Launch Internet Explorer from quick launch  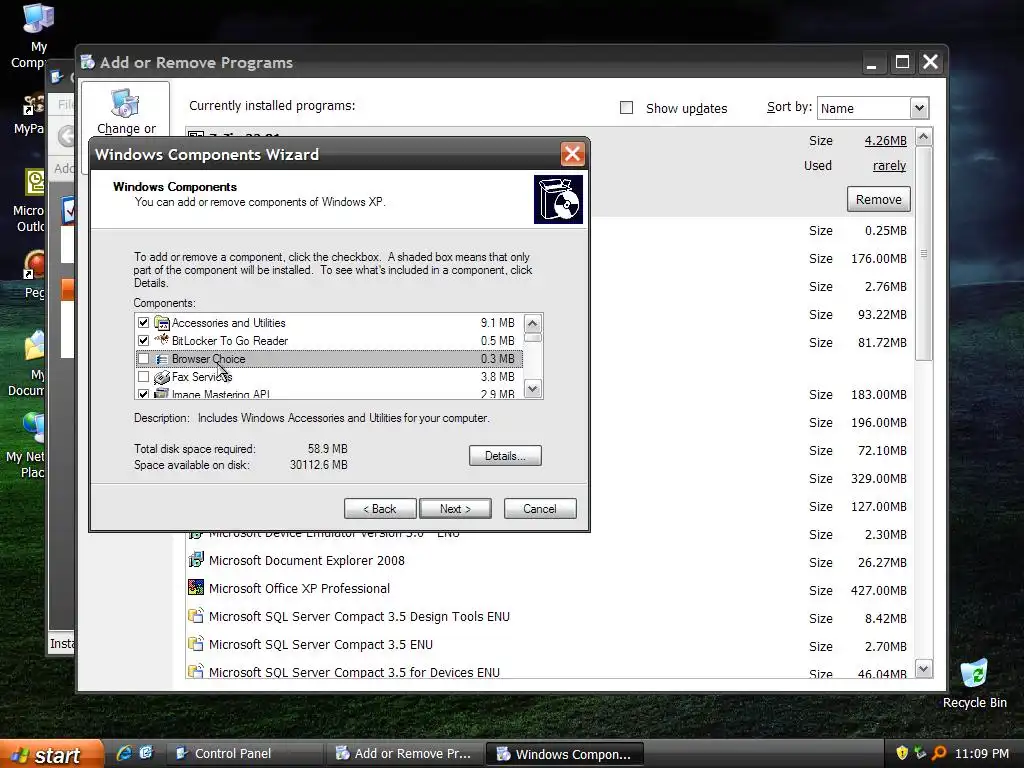(x=123, y=753)
